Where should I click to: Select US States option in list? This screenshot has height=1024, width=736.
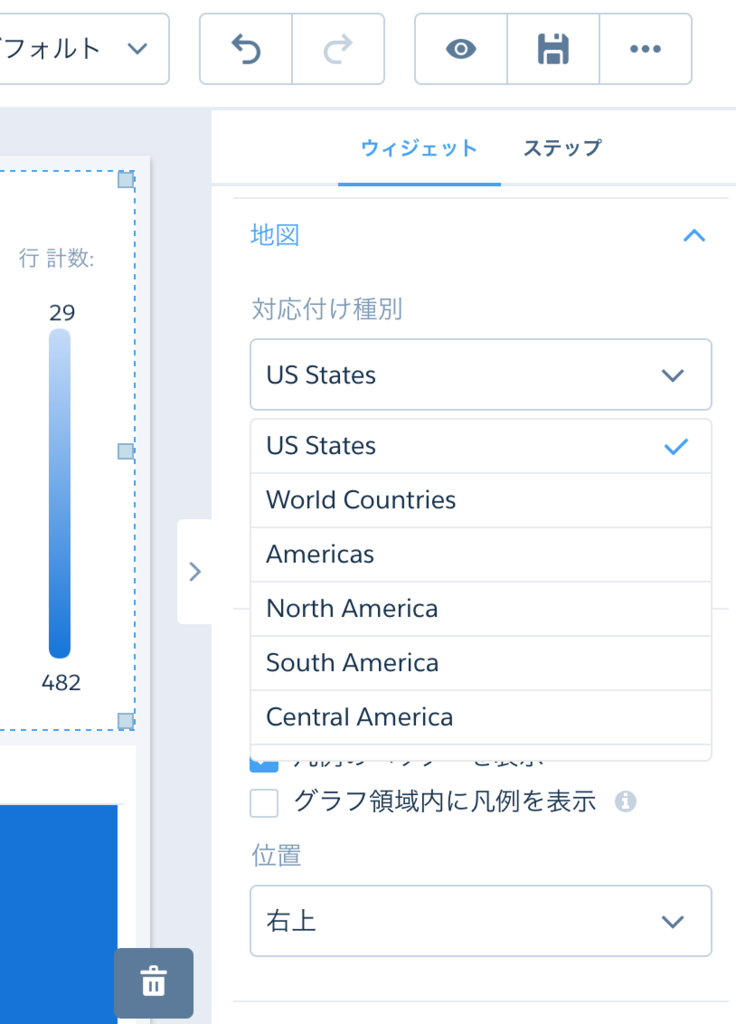481,446
